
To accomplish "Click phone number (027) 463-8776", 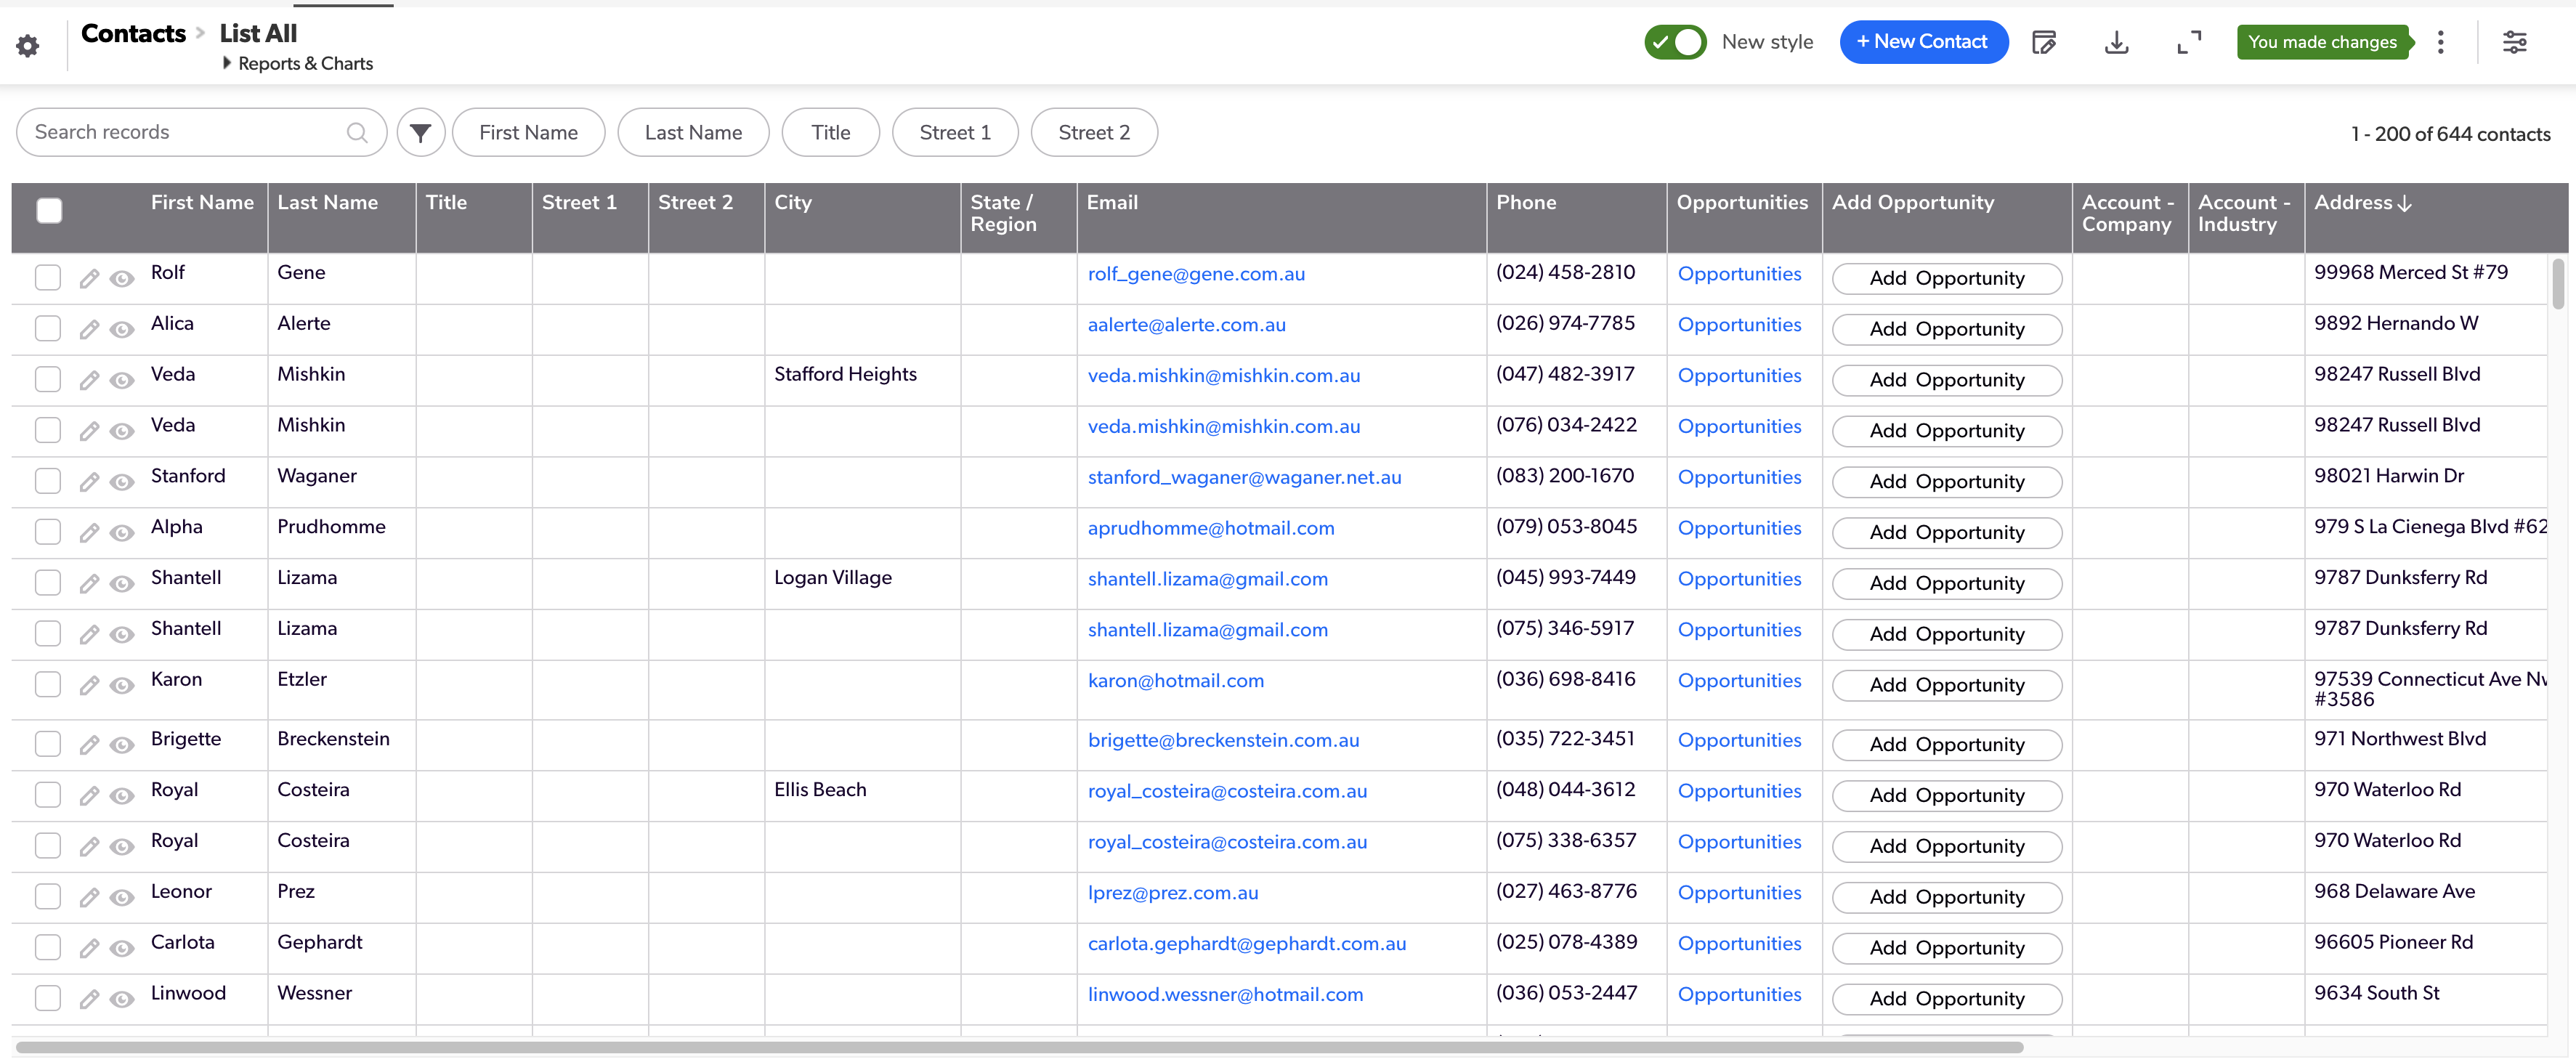I will (1566, 892).
